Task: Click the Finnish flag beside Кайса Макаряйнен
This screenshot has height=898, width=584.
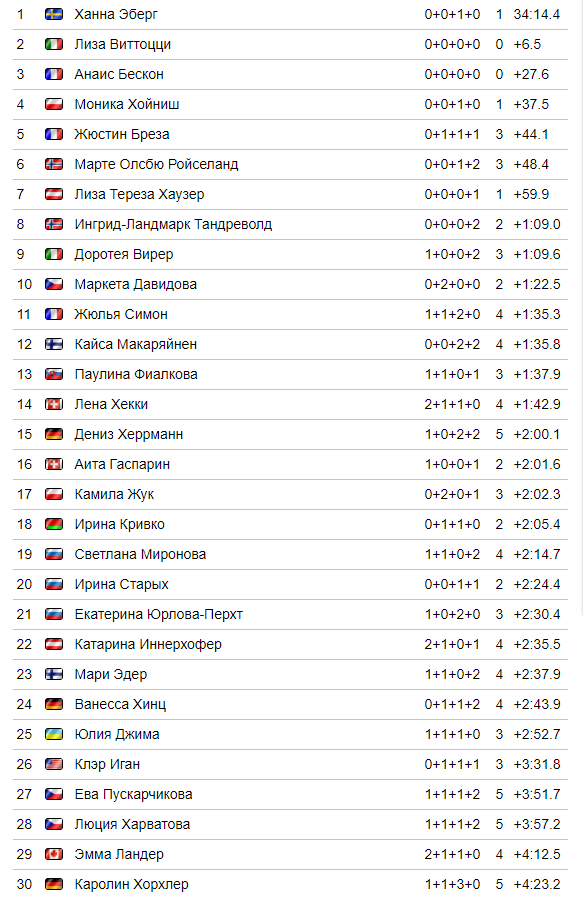Action: click(54, 344)
